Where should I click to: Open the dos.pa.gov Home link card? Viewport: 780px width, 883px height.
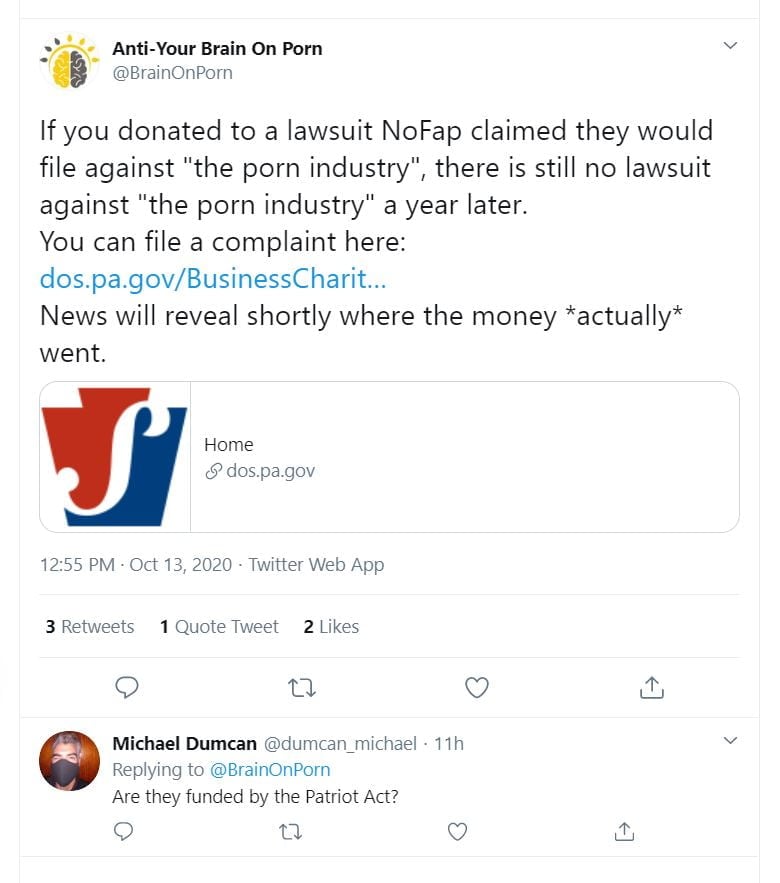tap(389, 457)
